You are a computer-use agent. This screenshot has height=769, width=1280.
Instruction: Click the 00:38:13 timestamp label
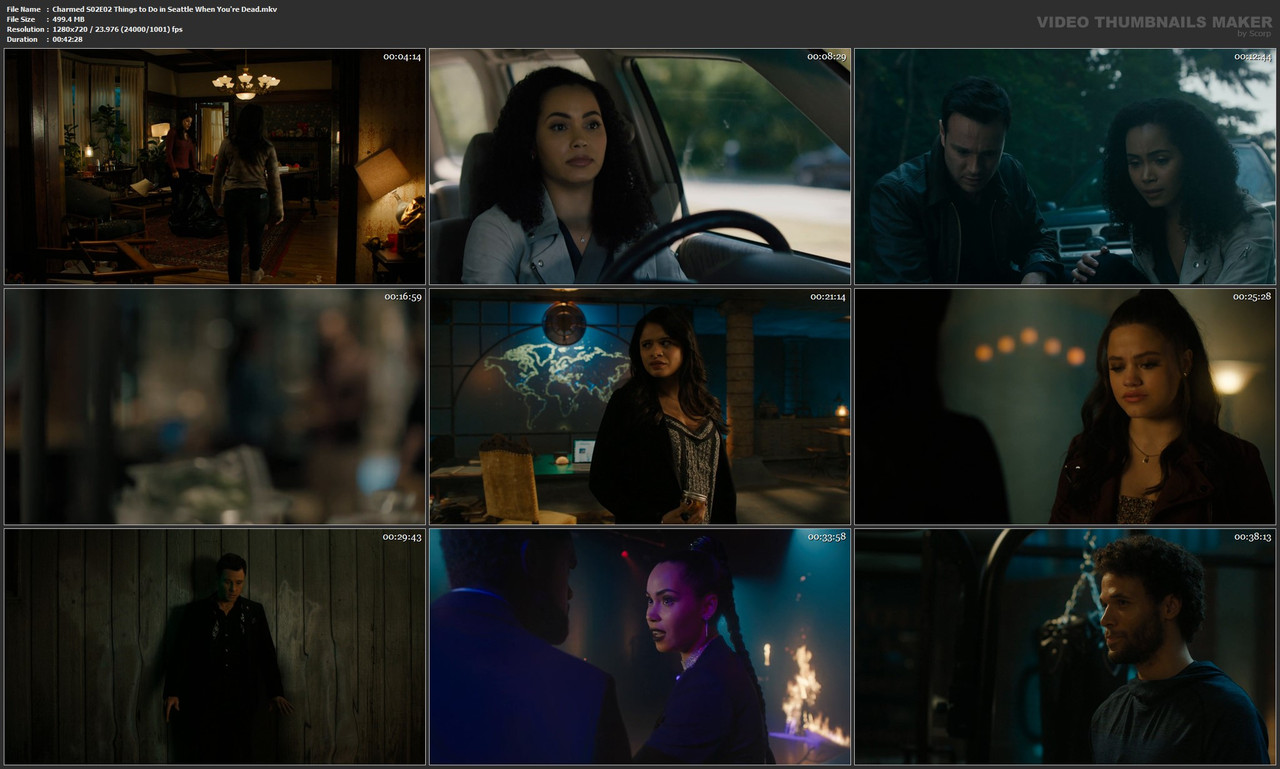point(1252,537)
